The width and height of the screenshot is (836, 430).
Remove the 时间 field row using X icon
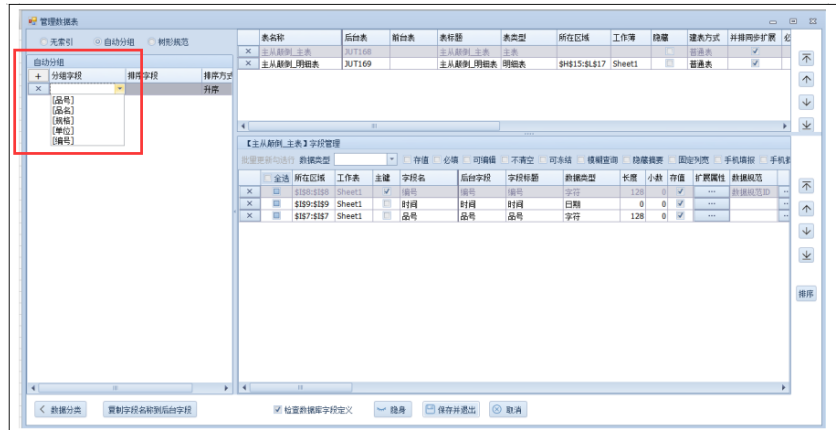coord(248,203)
